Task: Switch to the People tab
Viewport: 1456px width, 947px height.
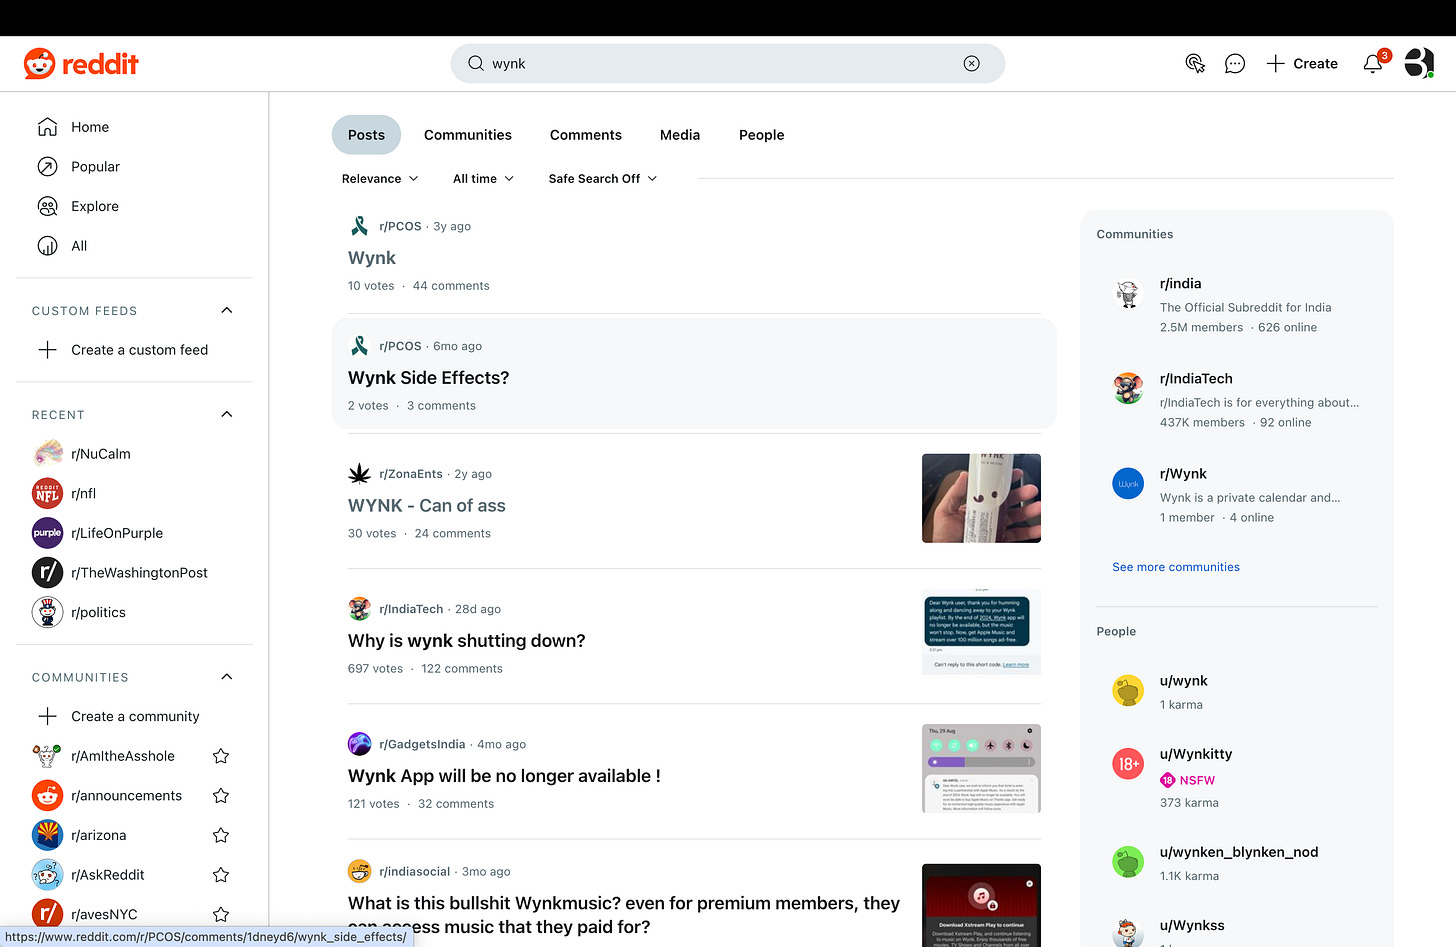Action: 762,135
